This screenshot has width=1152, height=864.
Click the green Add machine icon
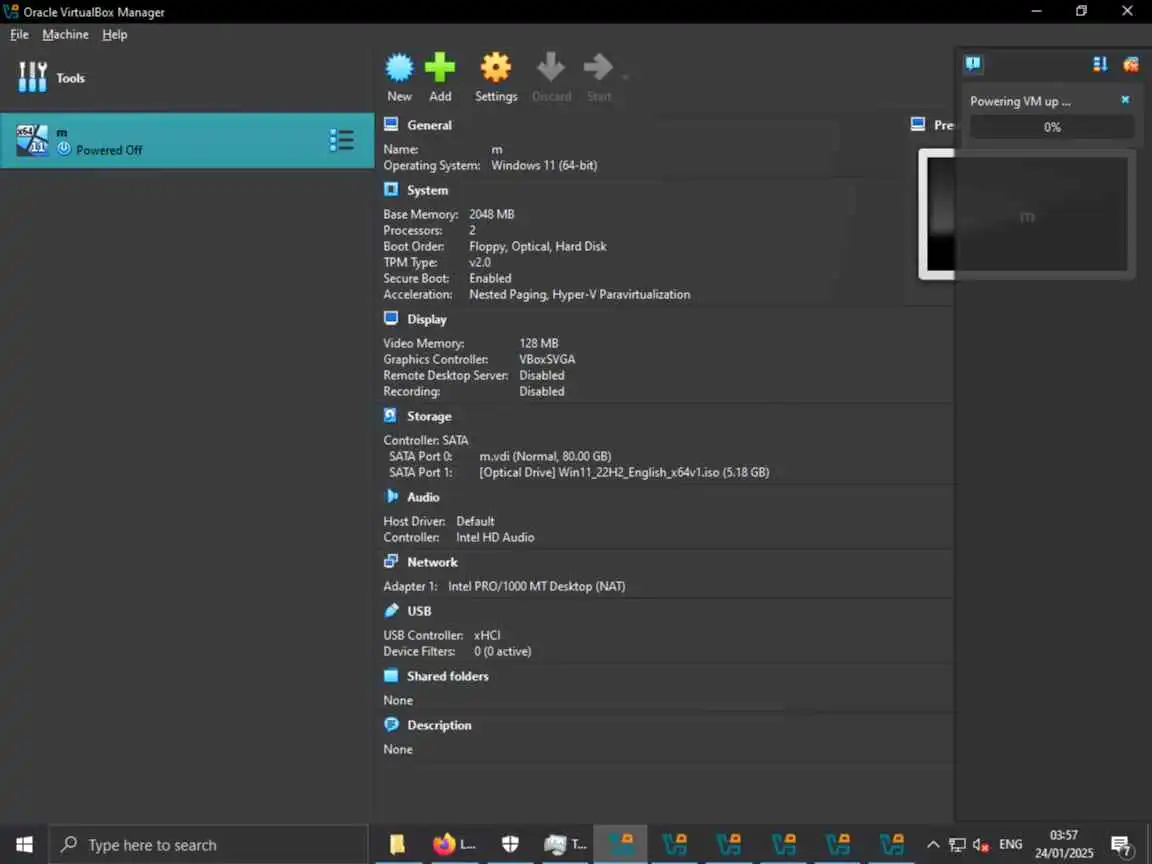coord(440,68)
